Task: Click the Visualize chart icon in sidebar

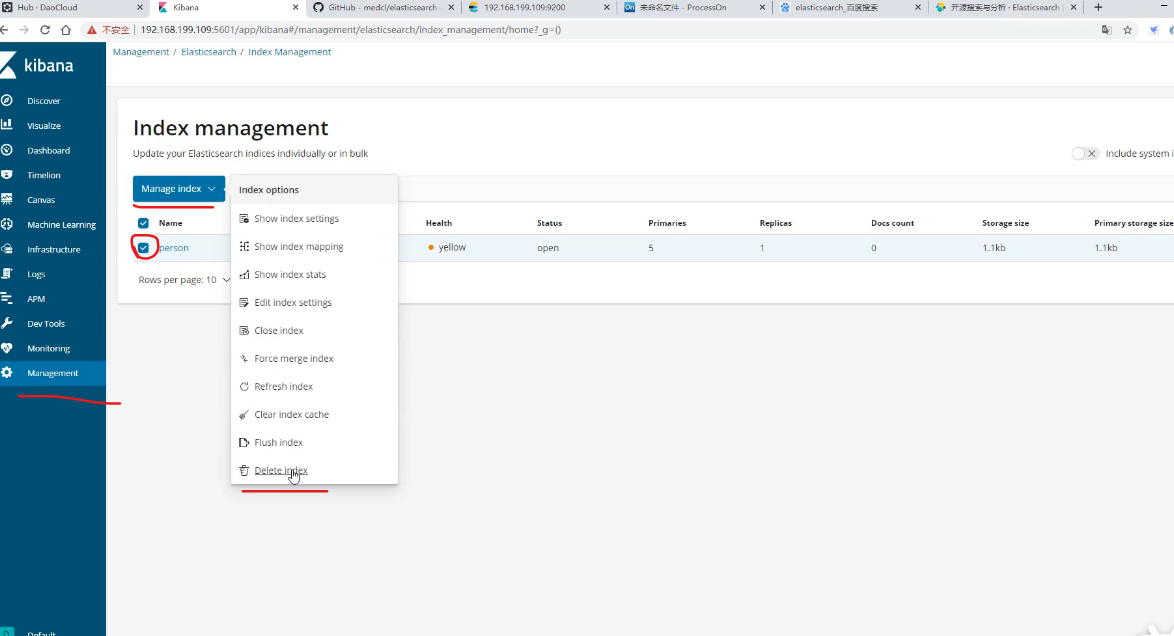Action: (7, 126)
